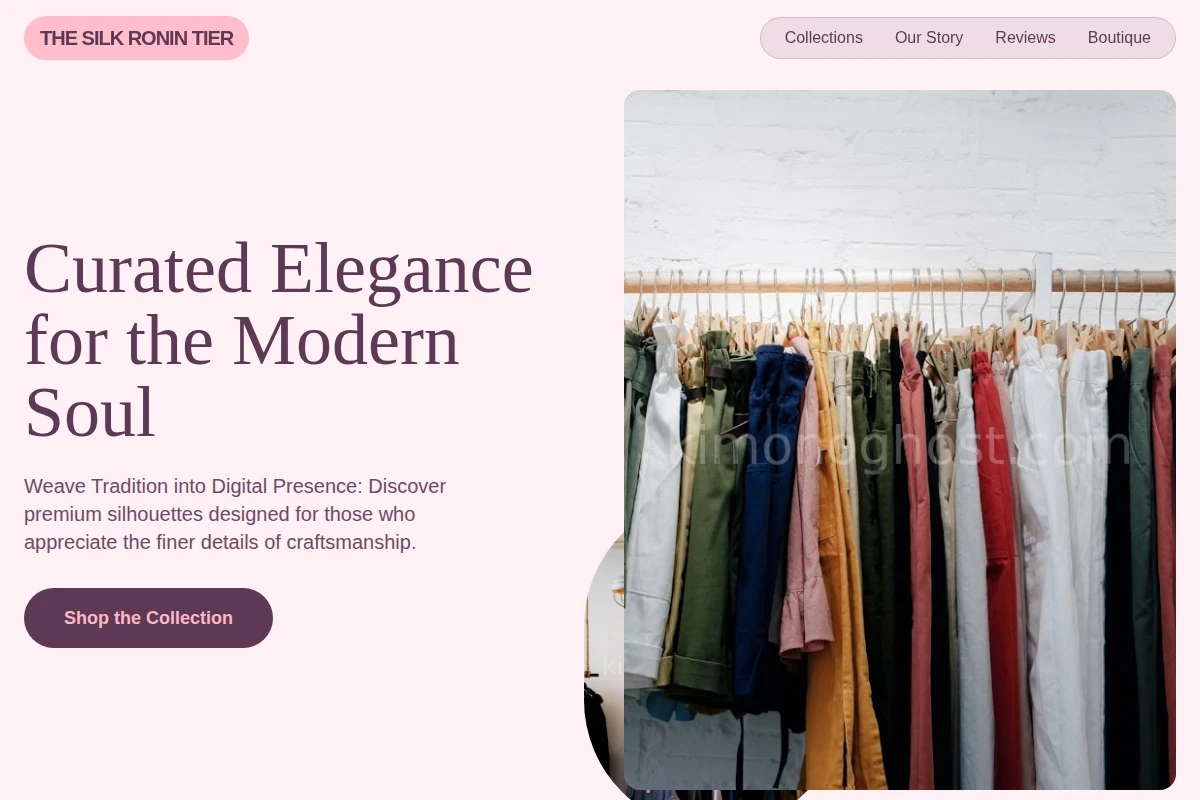Click The Silk Ronin Tier logo
Viewport: 1200px width, 800px height.
point(136,38)
